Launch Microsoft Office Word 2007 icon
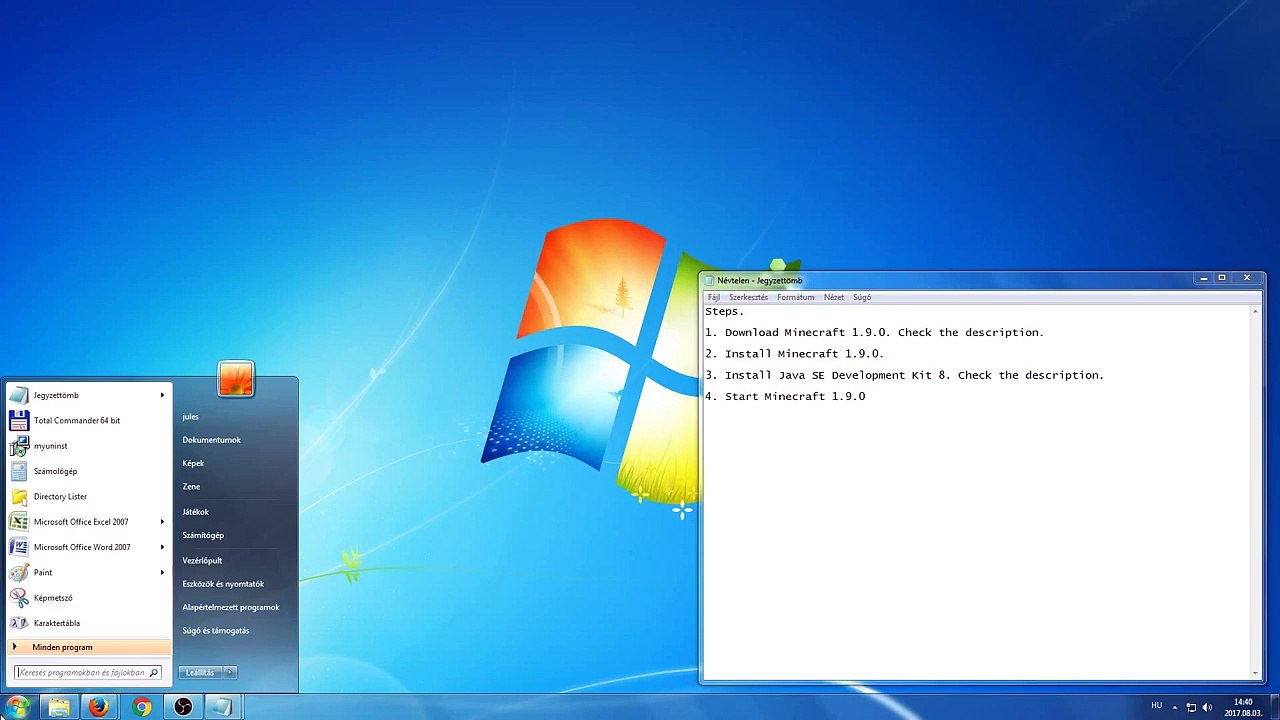 point(19,547)
